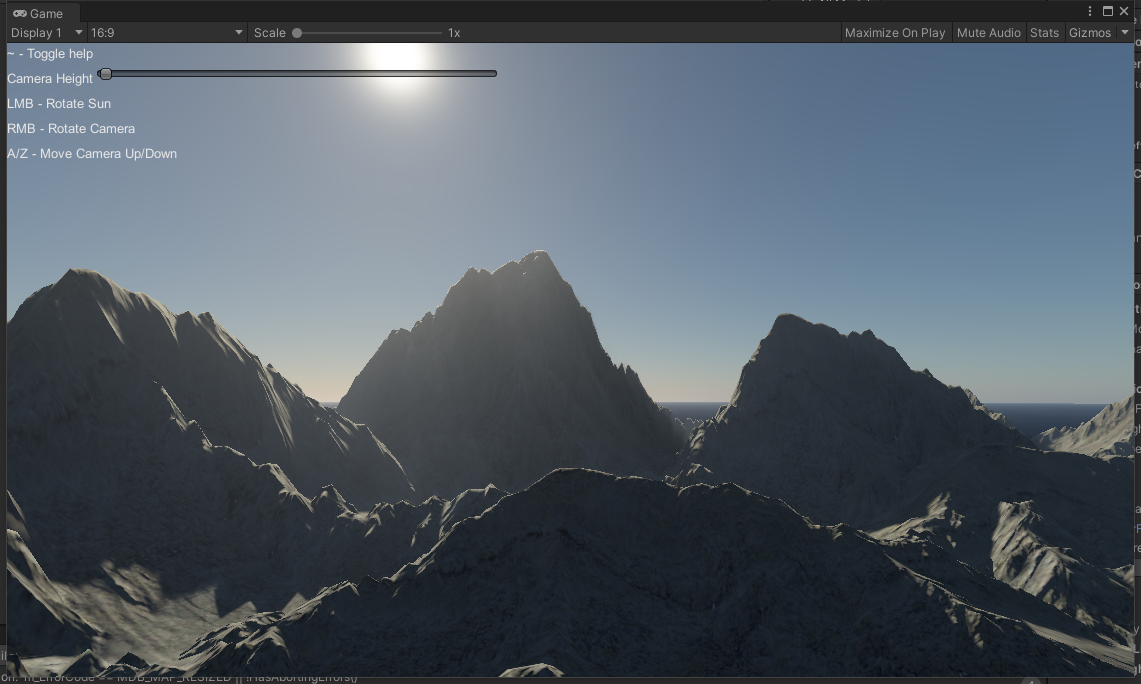
Task: Click the gamepad icon on Game tab
Action: point(20,13)
